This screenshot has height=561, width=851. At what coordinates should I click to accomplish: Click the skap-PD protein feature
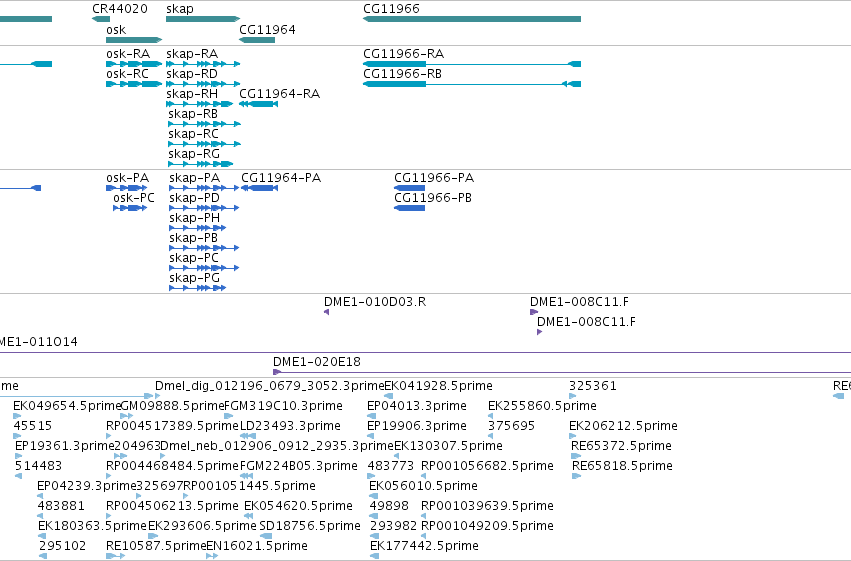204,208
